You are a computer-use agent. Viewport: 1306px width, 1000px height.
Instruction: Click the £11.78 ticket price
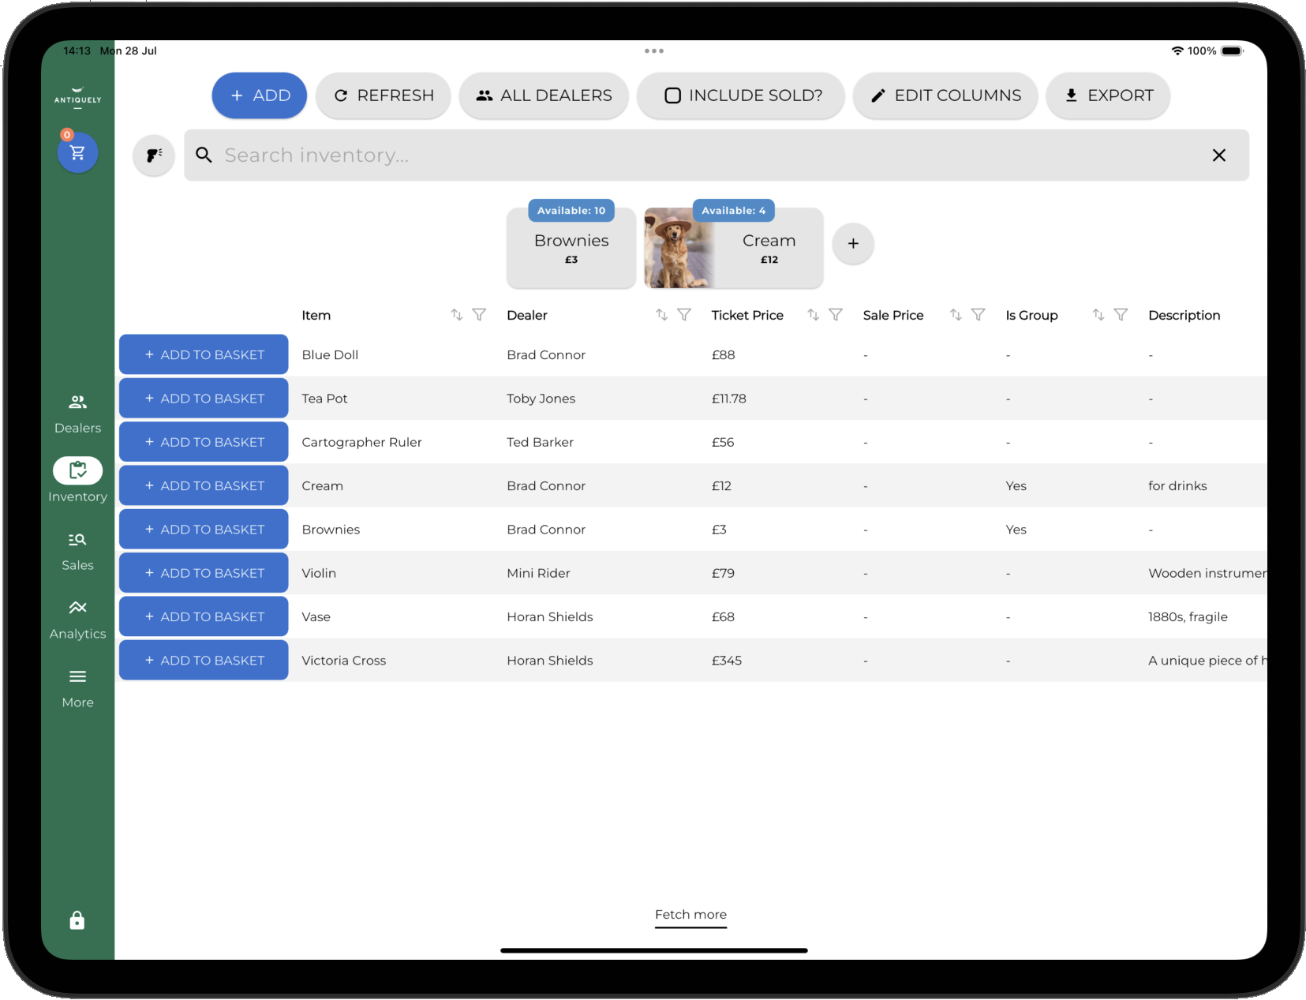(x=729, y=399)
